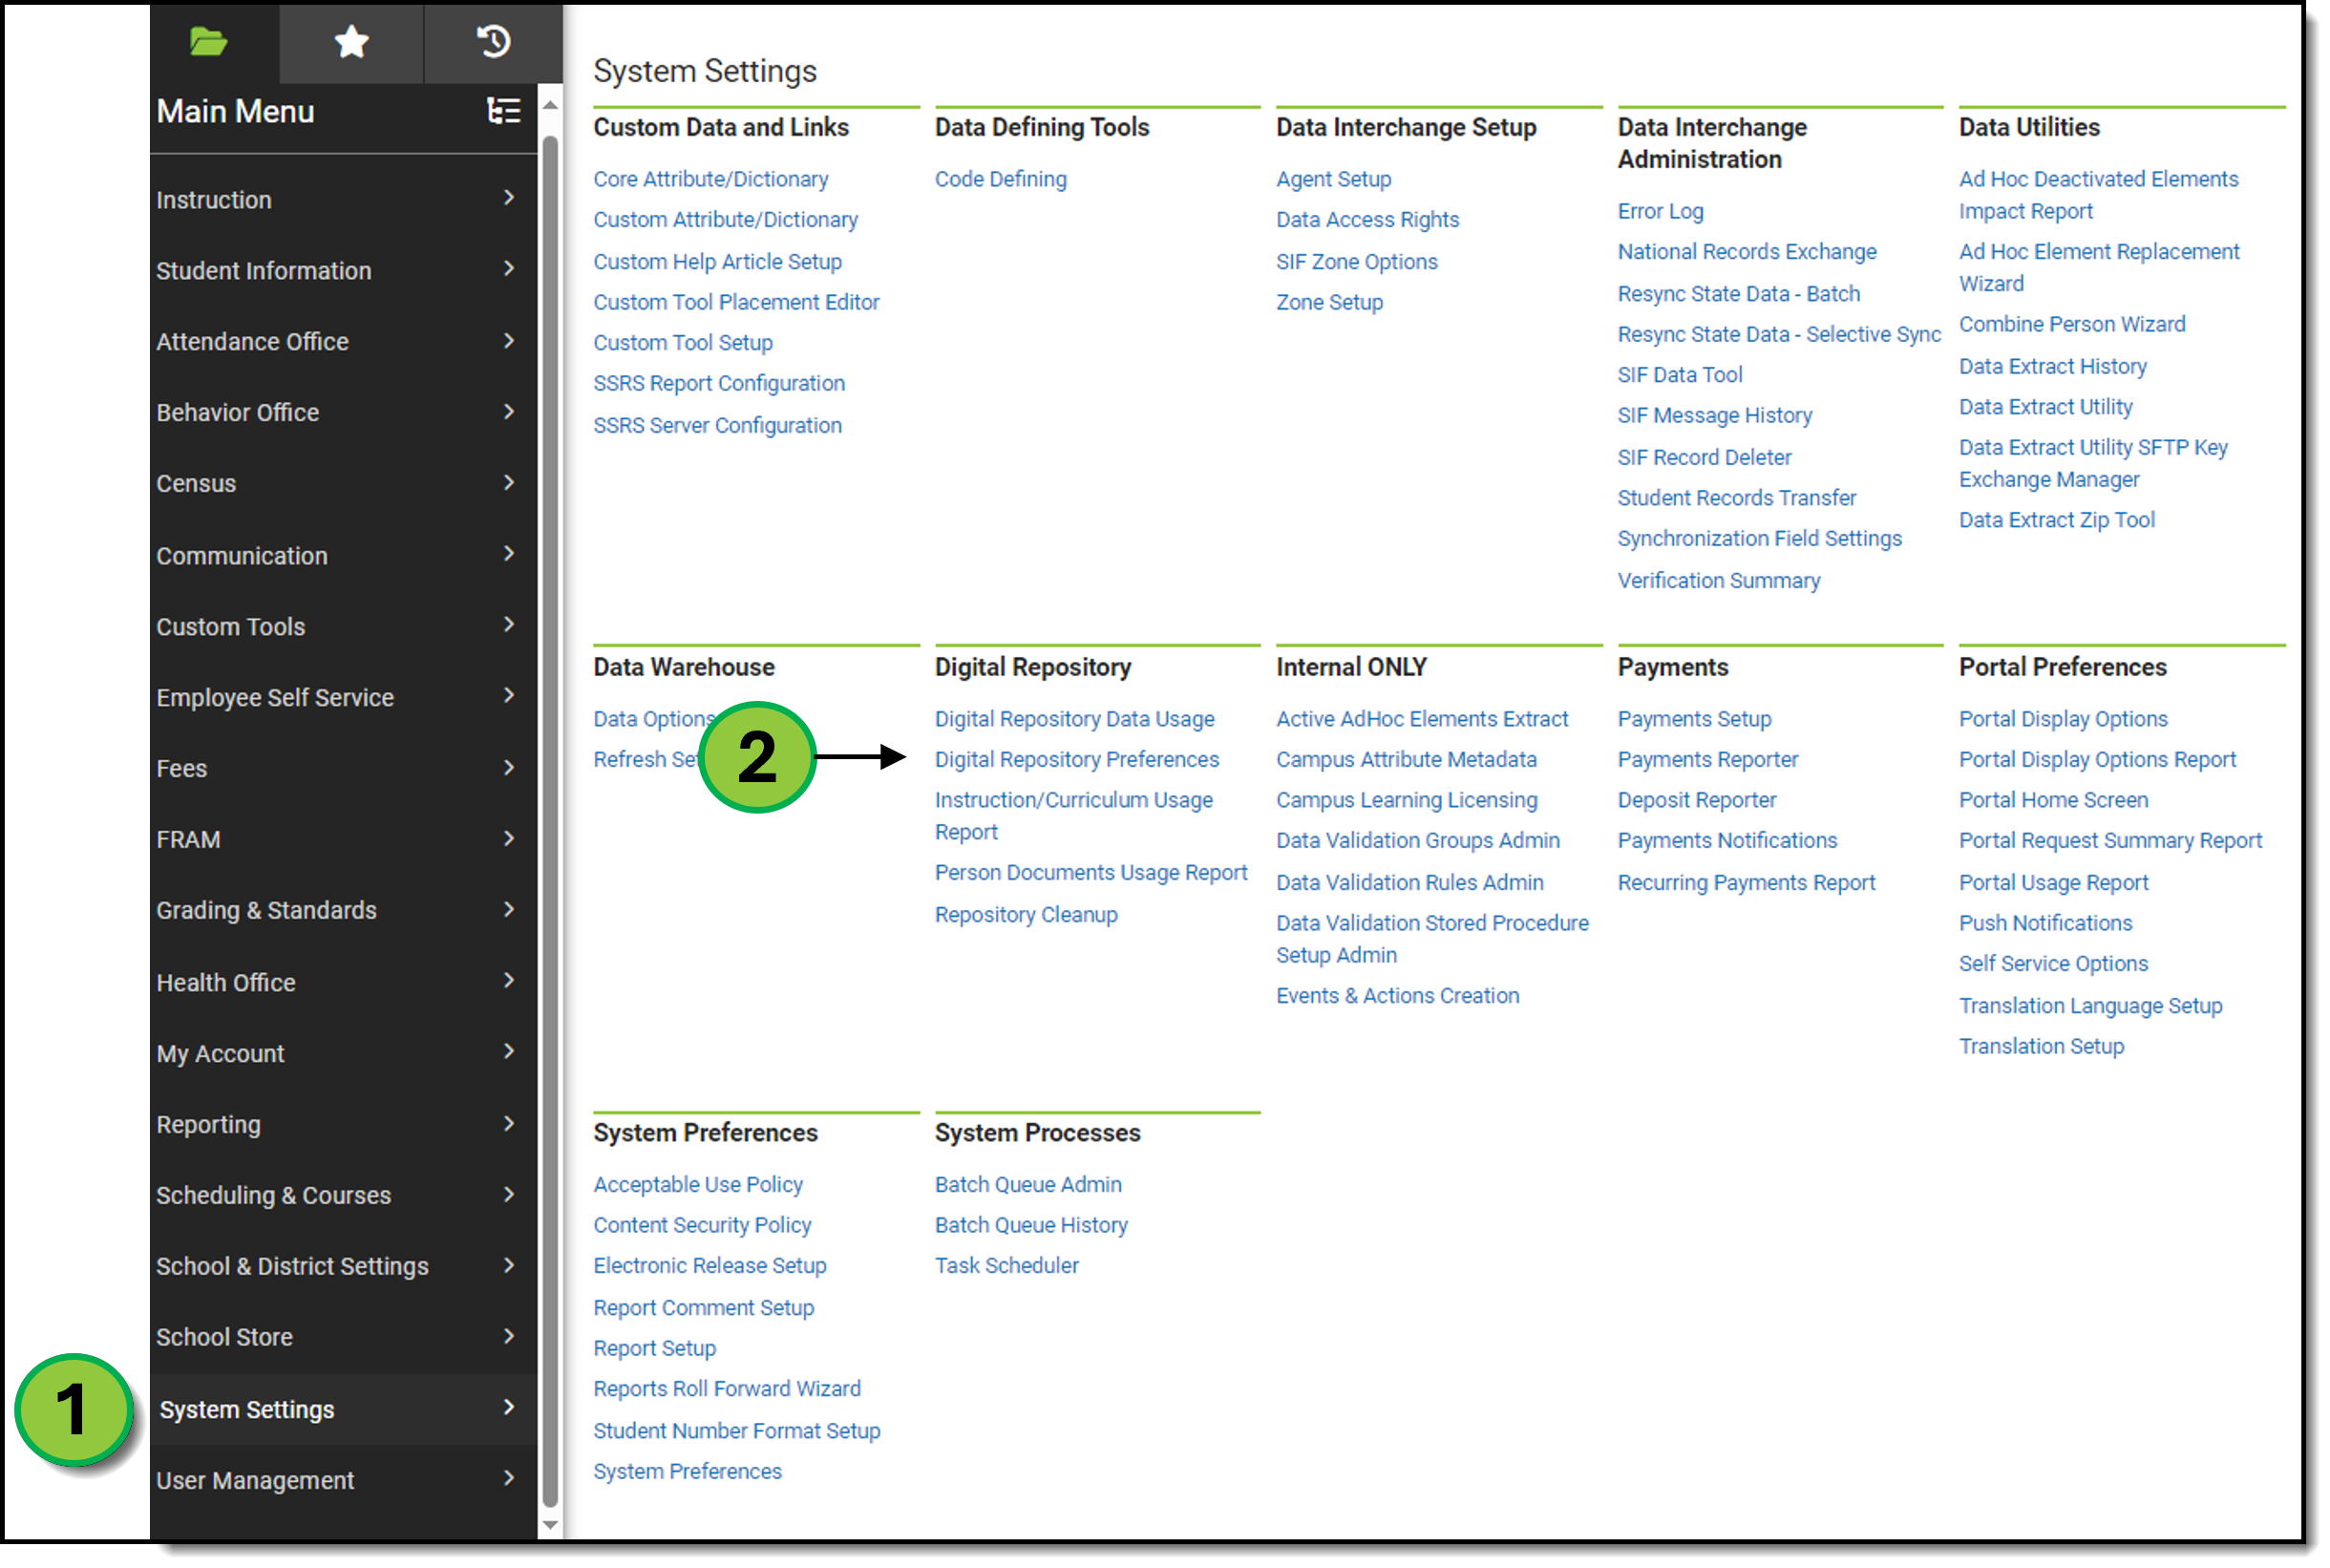Click the green open folder icon
Screen dimensions: 2330x1568
coord(208,42)
